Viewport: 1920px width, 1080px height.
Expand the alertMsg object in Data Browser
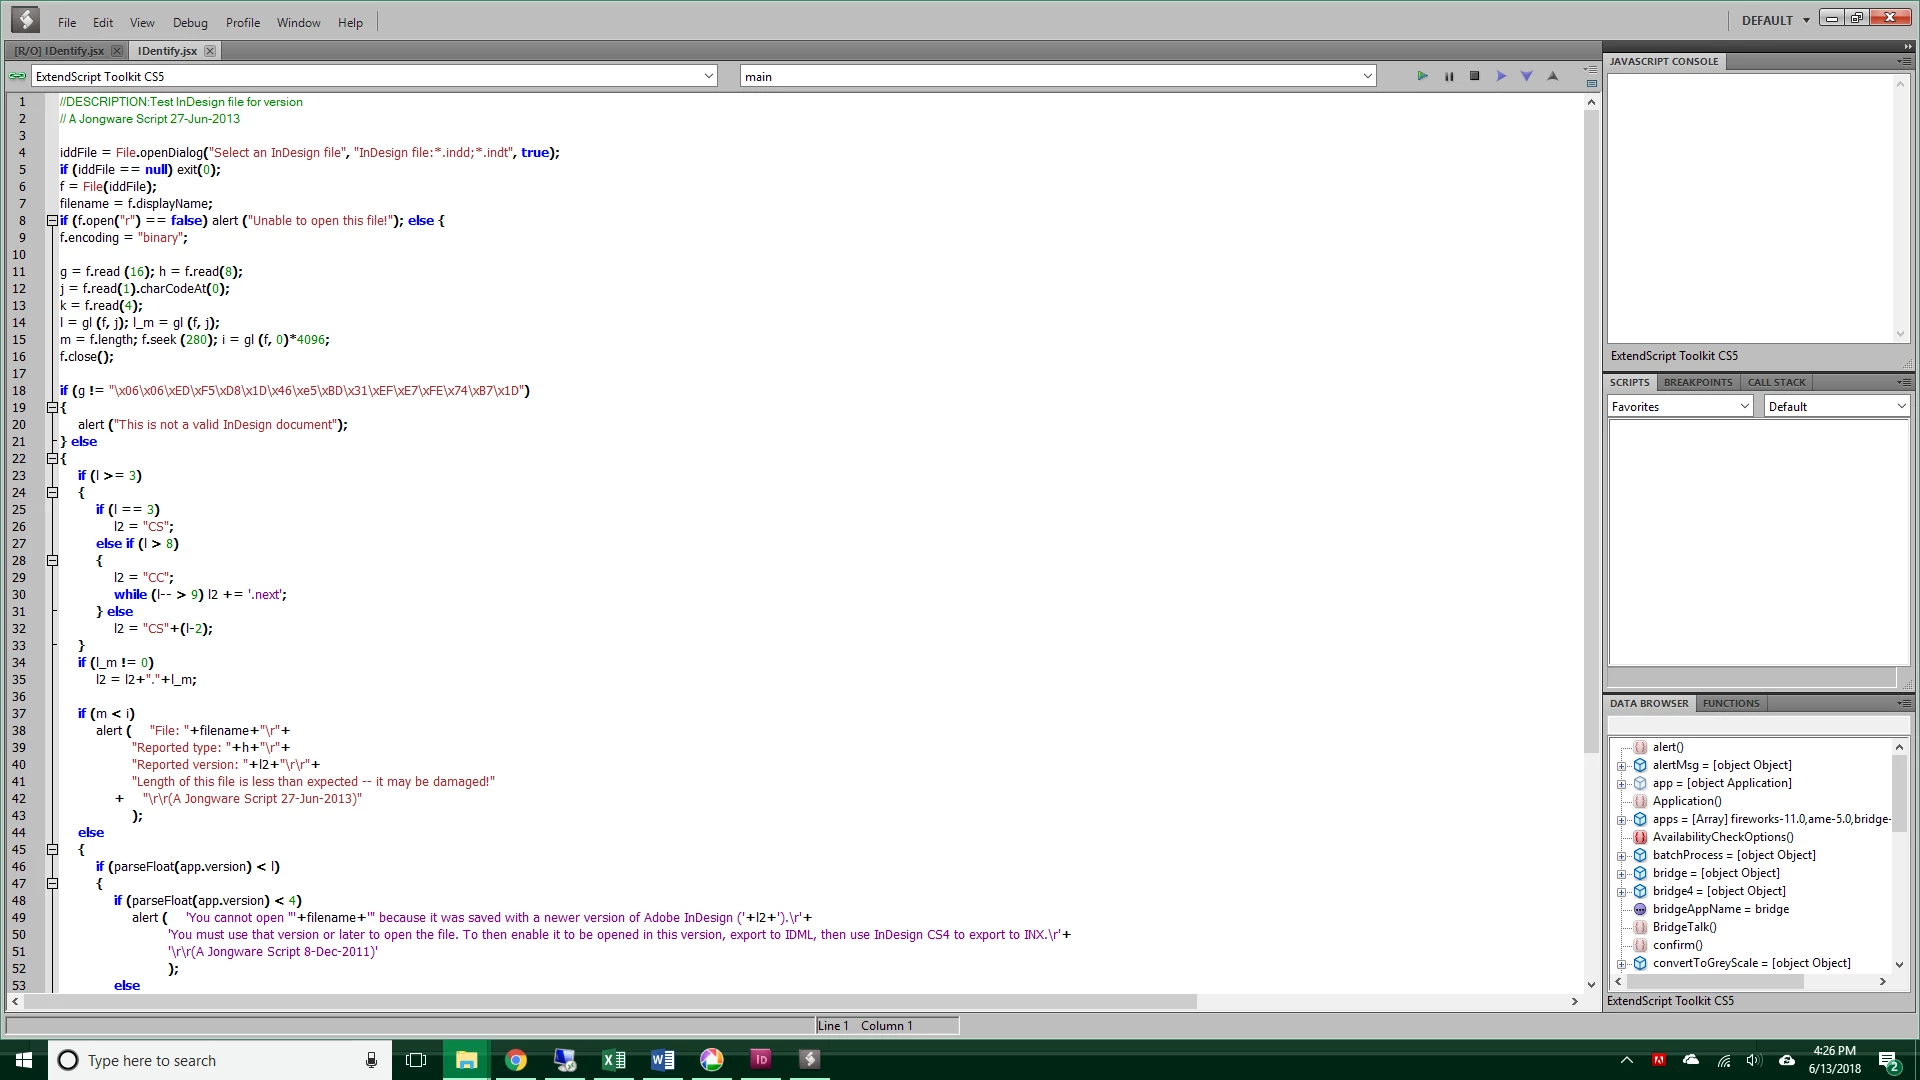(1621, 766)
